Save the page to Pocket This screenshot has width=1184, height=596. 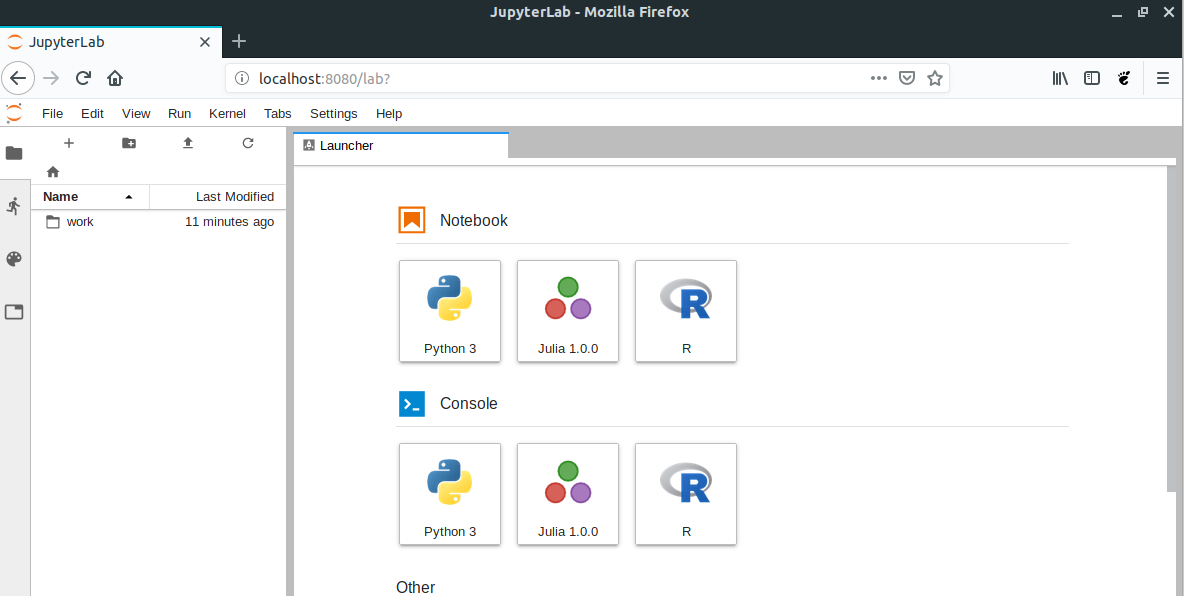pyautogui.click(x=907, y=78)
